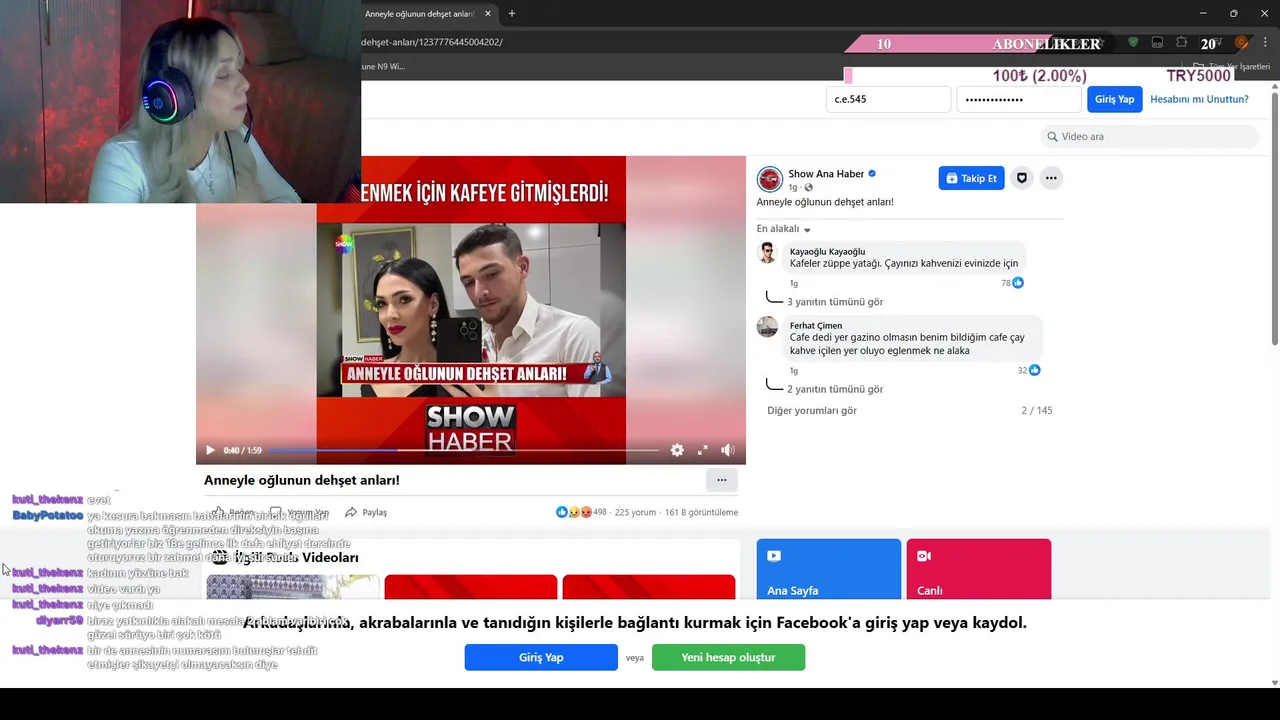The image size is (1280, 720).
Task: Open video settings gear
Action: [677, 450]
